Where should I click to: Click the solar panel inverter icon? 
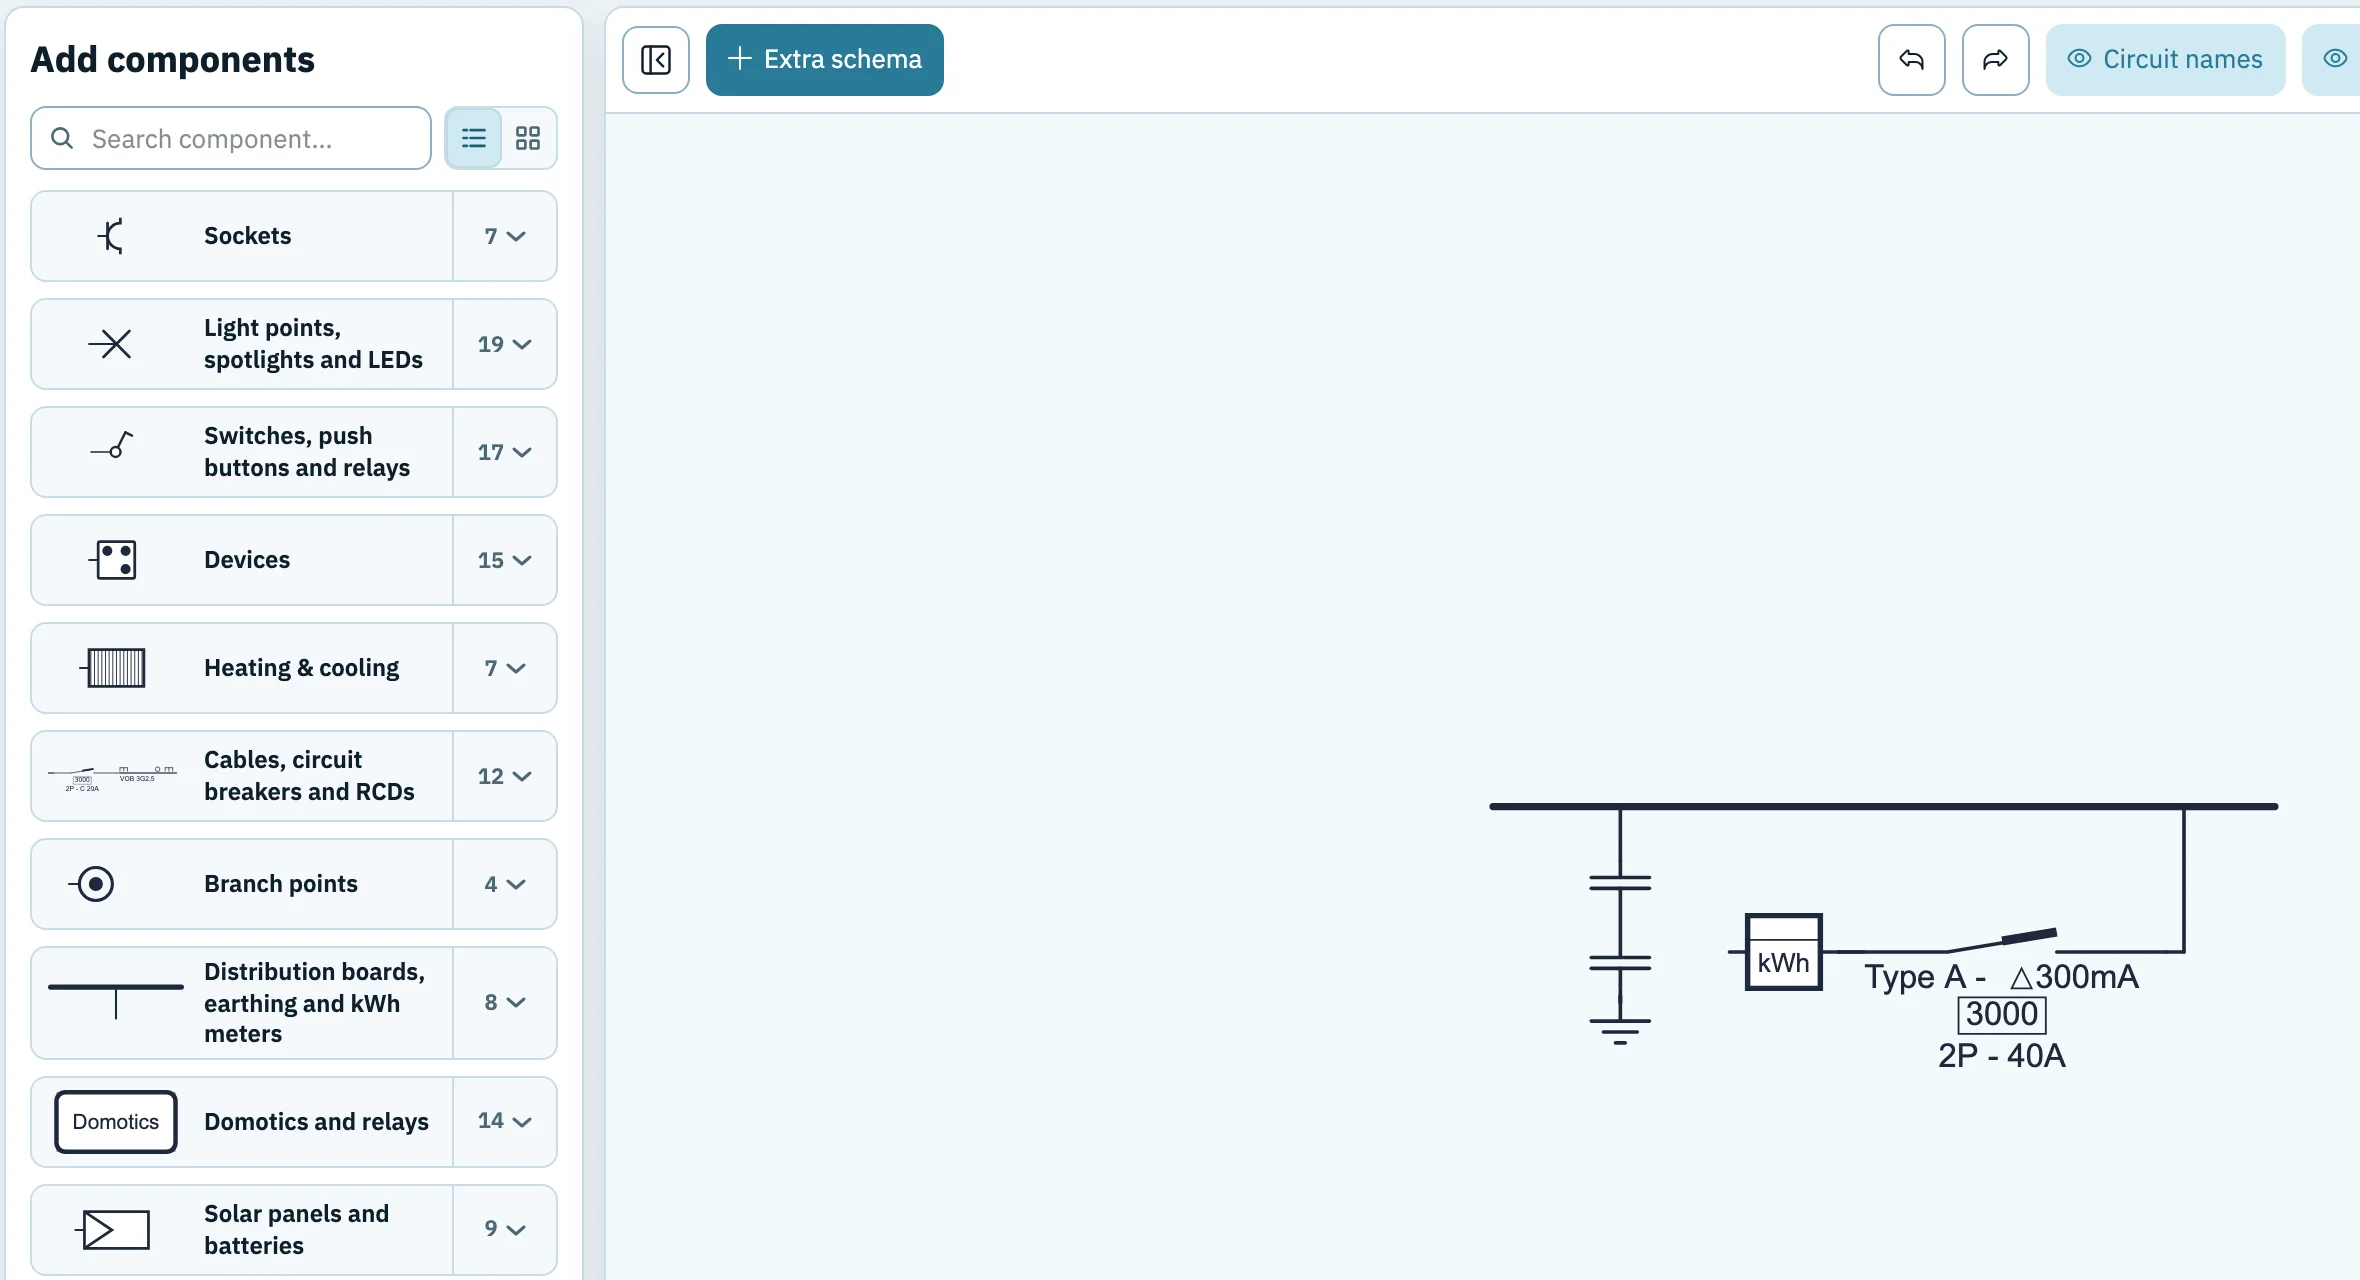click(x=113, y=1230)
